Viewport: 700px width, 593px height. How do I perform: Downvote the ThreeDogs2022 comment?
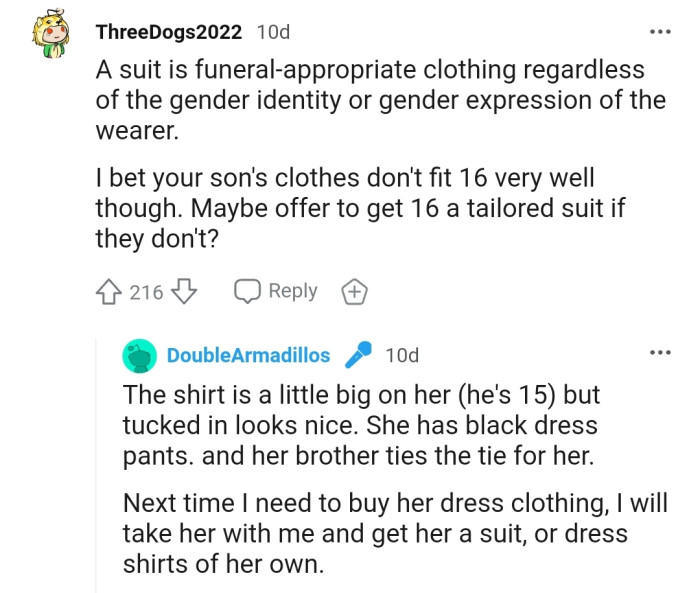pos(184,292)
